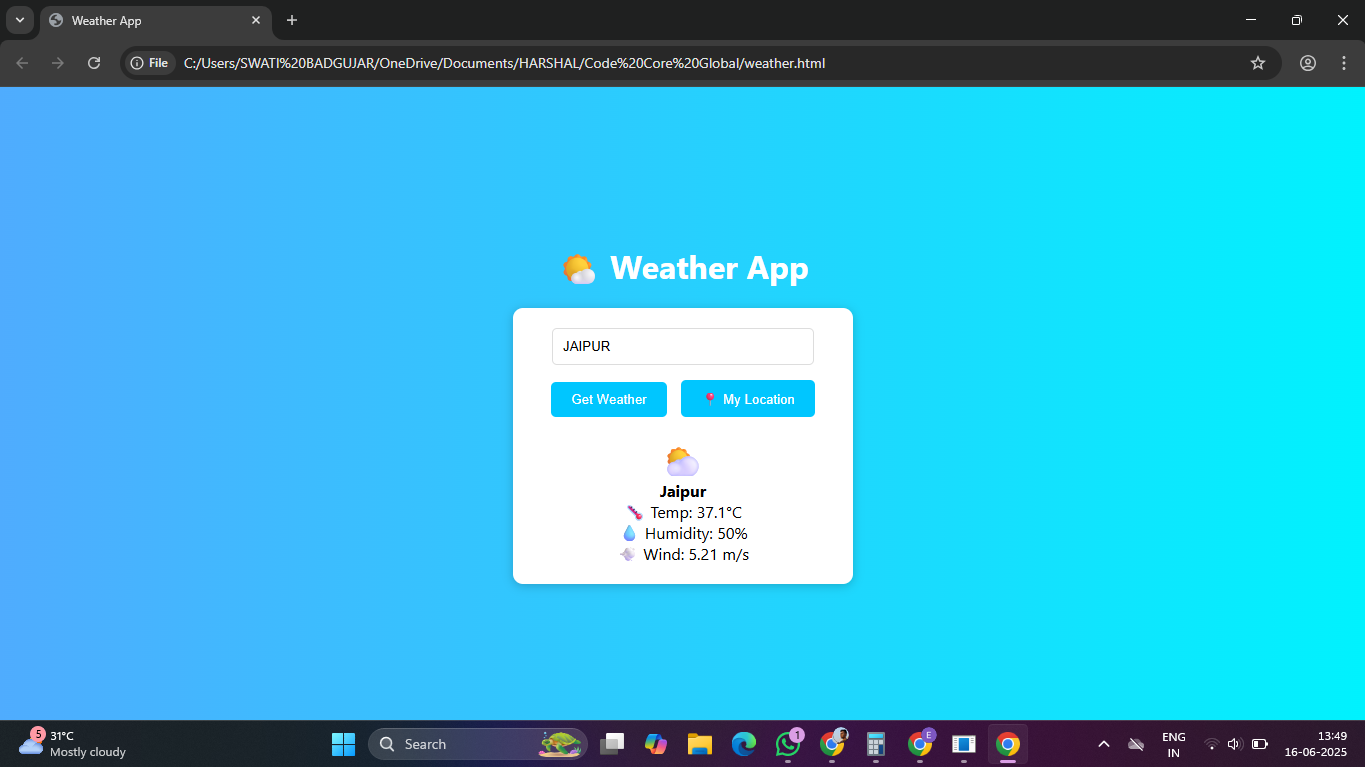This screenshot has height=767, width=1365.
Task: Open Calculator from the taskbar
Action: click(x=876, y=744)
